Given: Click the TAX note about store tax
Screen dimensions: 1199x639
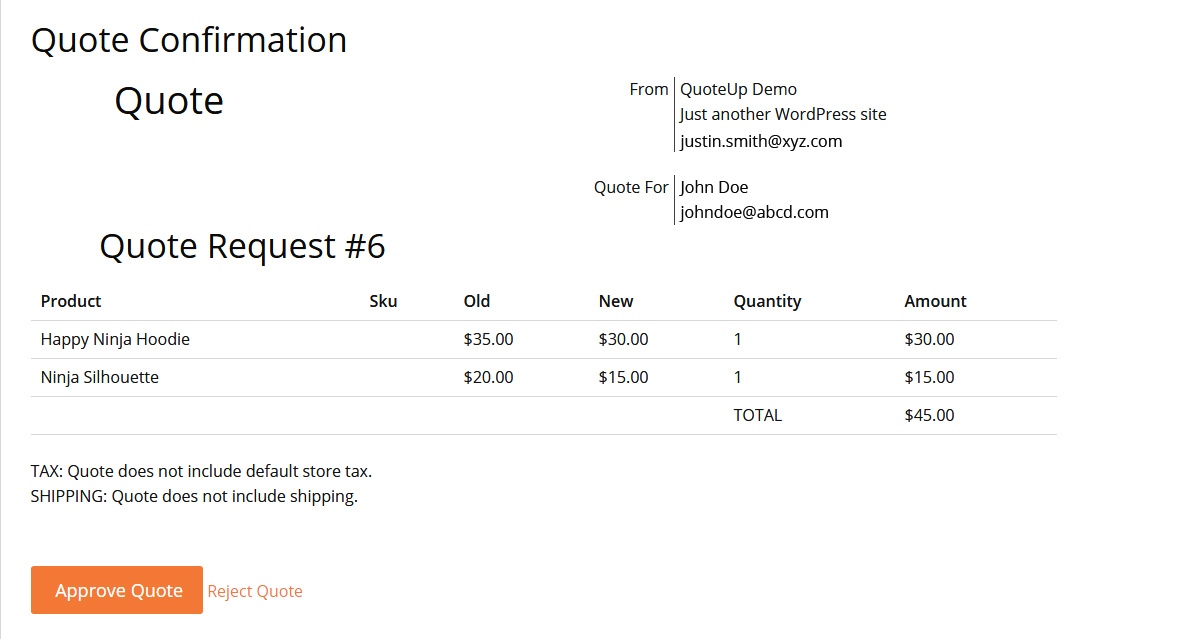Looking at the screenshot, I should [x=201, y=471].
